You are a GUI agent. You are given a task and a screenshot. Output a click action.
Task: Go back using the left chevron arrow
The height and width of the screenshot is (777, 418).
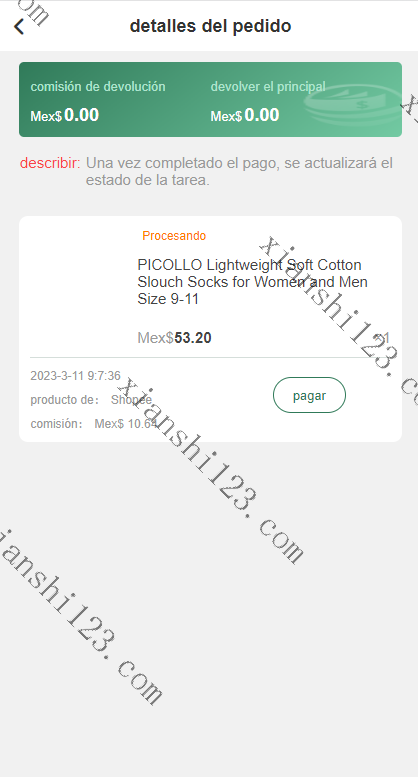pyautogui.click(x=19, y=26)
